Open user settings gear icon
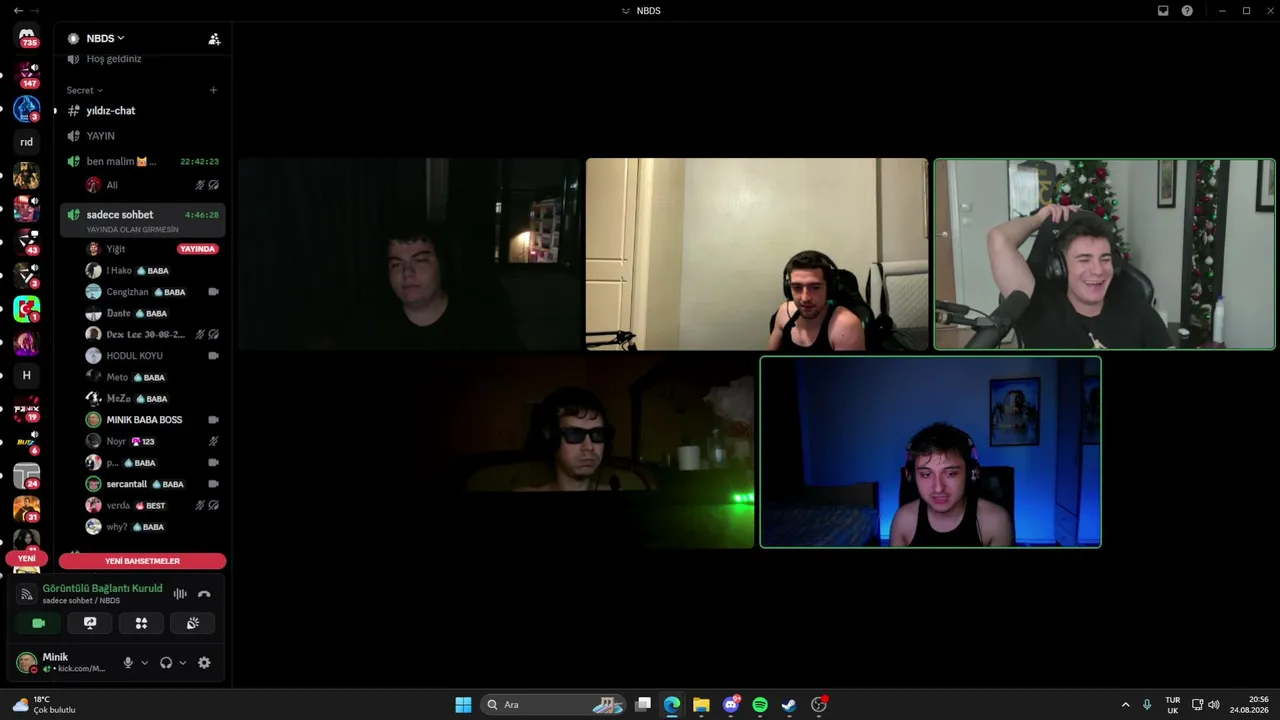Viewport: 1280px width, 720px height. 204,663
